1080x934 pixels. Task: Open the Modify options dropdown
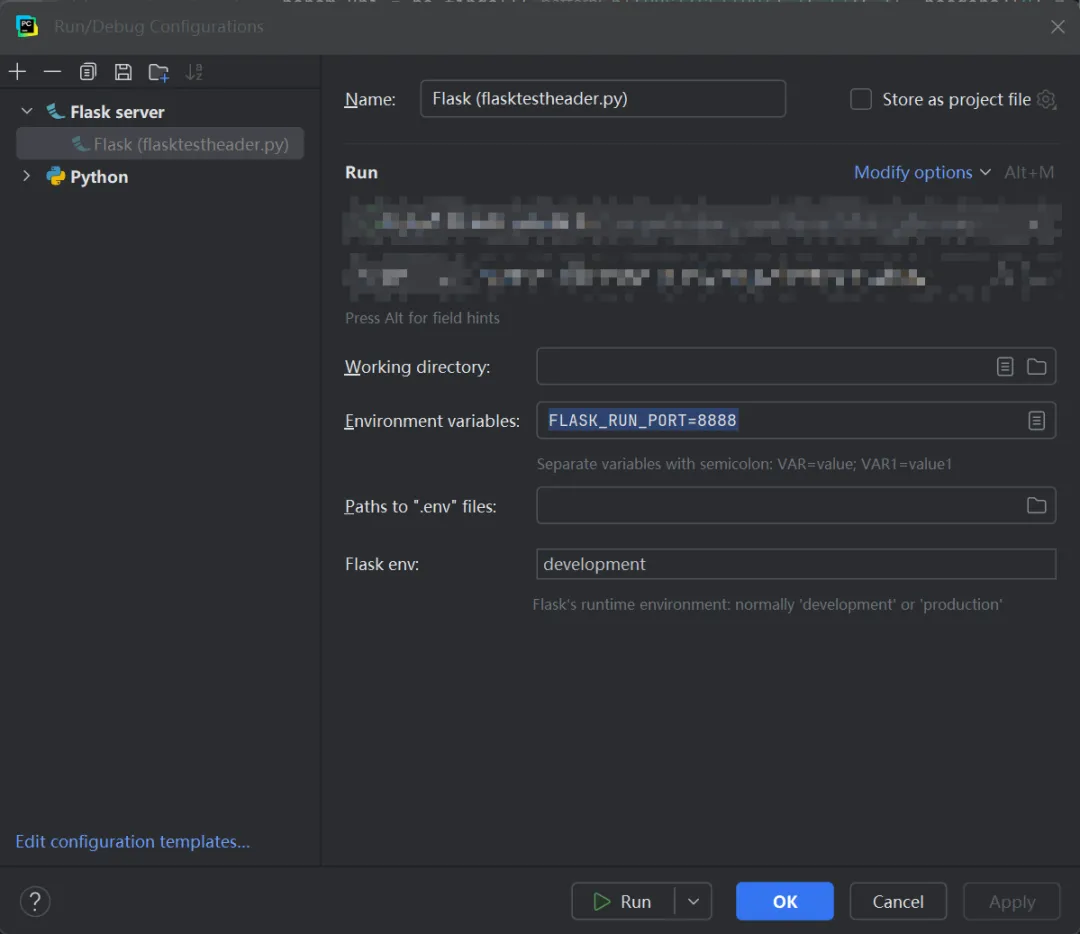click(922, 172)
